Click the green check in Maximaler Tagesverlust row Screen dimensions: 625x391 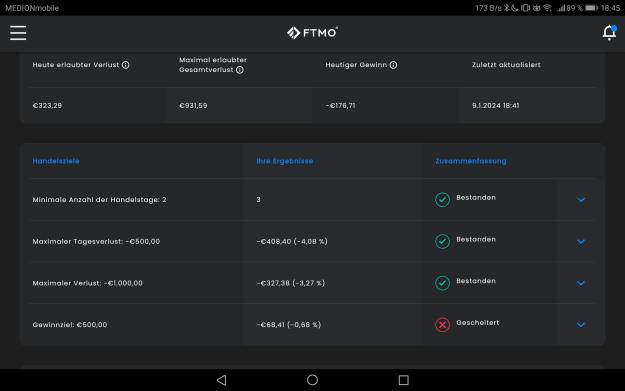(x=442, y=241)
